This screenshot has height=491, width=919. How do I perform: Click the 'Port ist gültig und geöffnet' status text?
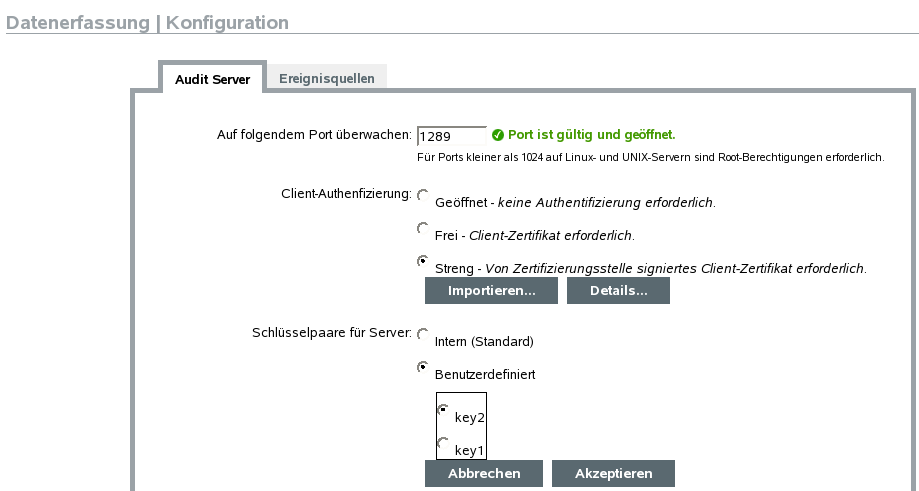click(592, 134)
